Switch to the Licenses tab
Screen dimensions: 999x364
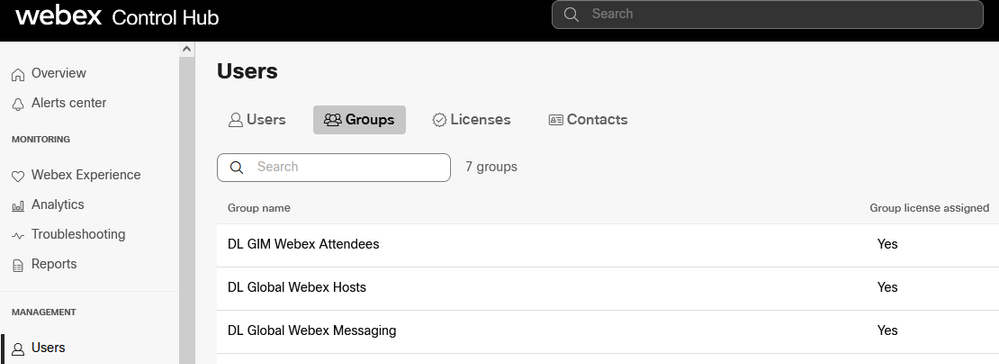tap(471, 120)
